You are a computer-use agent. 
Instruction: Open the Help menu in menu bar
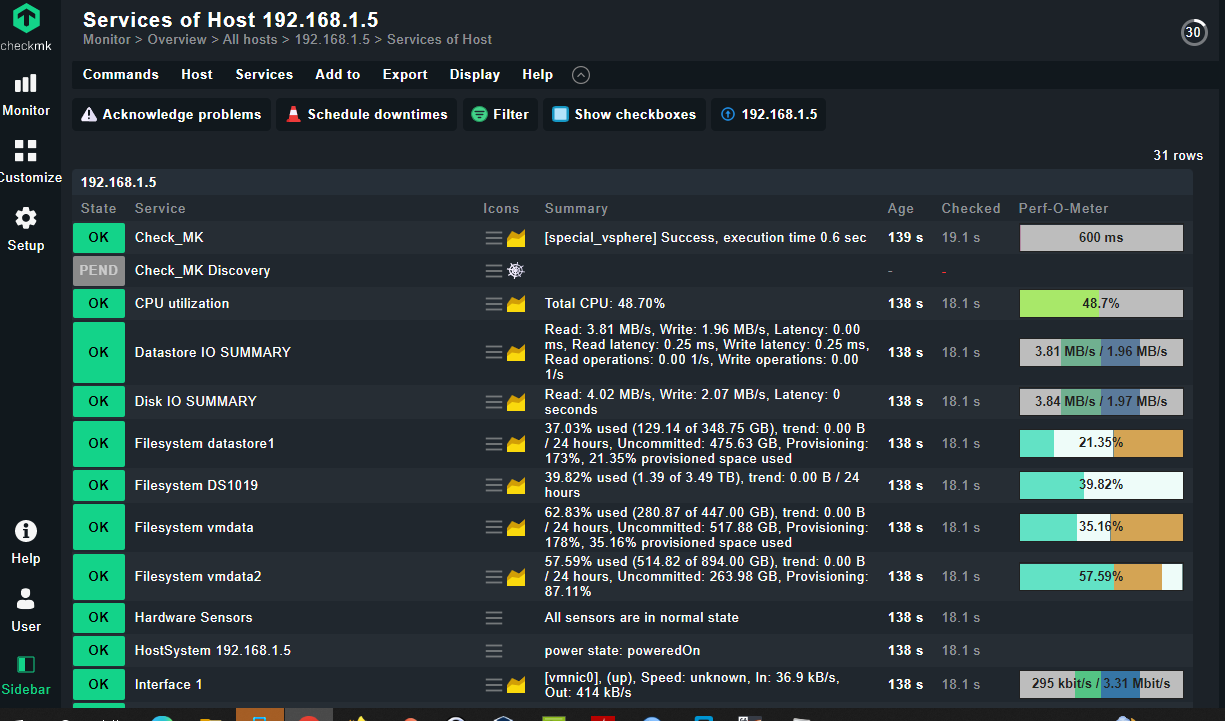coord(538,75)
